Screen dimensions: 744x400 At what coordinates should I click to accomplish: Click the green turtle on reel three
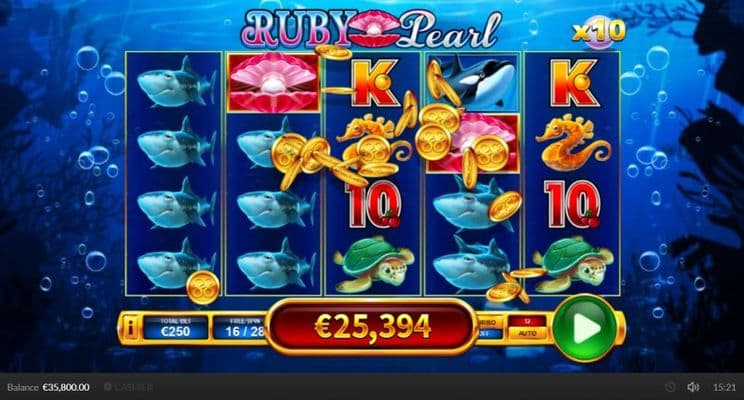click(x=373, y=264)
